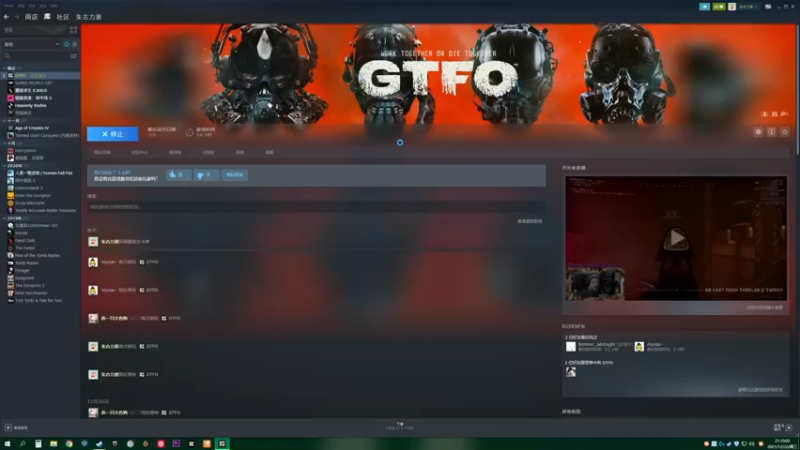This screenshot has height=450, width=800.
Task: Click the blue stop (停止) game button
Action: (x=113, y=134)
